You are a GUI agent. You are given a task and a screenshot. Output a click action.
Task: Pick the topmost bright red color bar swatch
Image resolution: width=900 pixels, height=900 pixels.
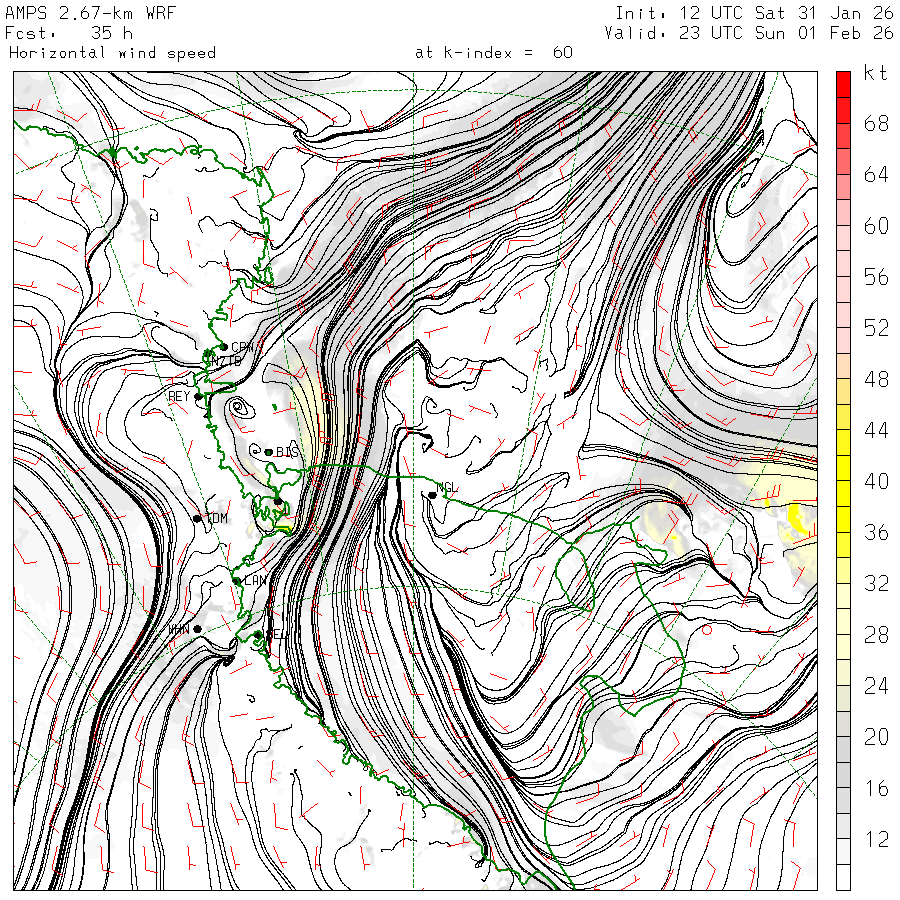click(843, 84)
